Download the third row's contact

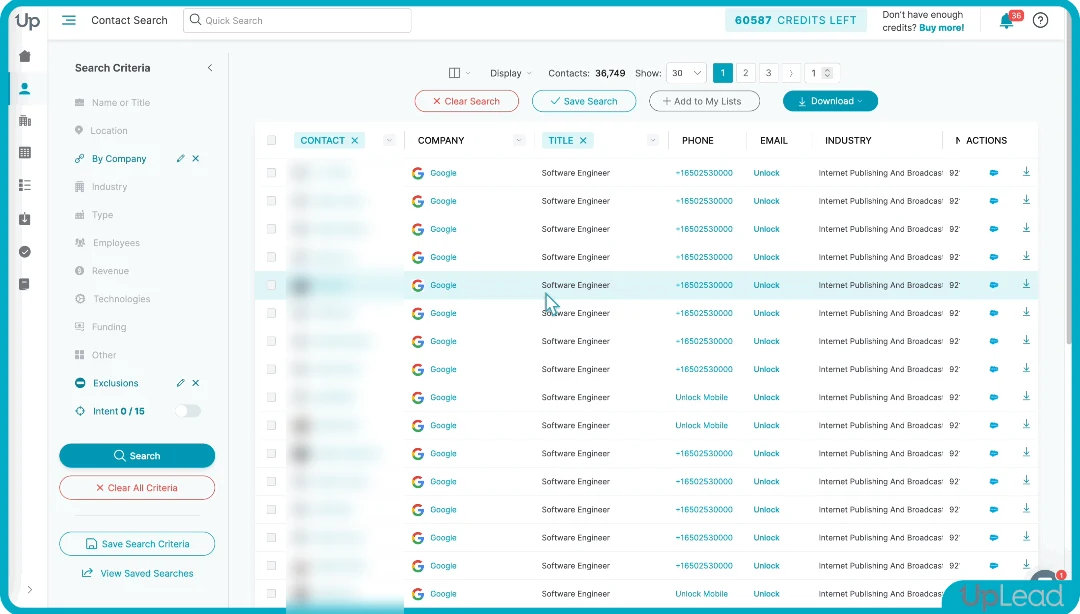coord(1026,228)
